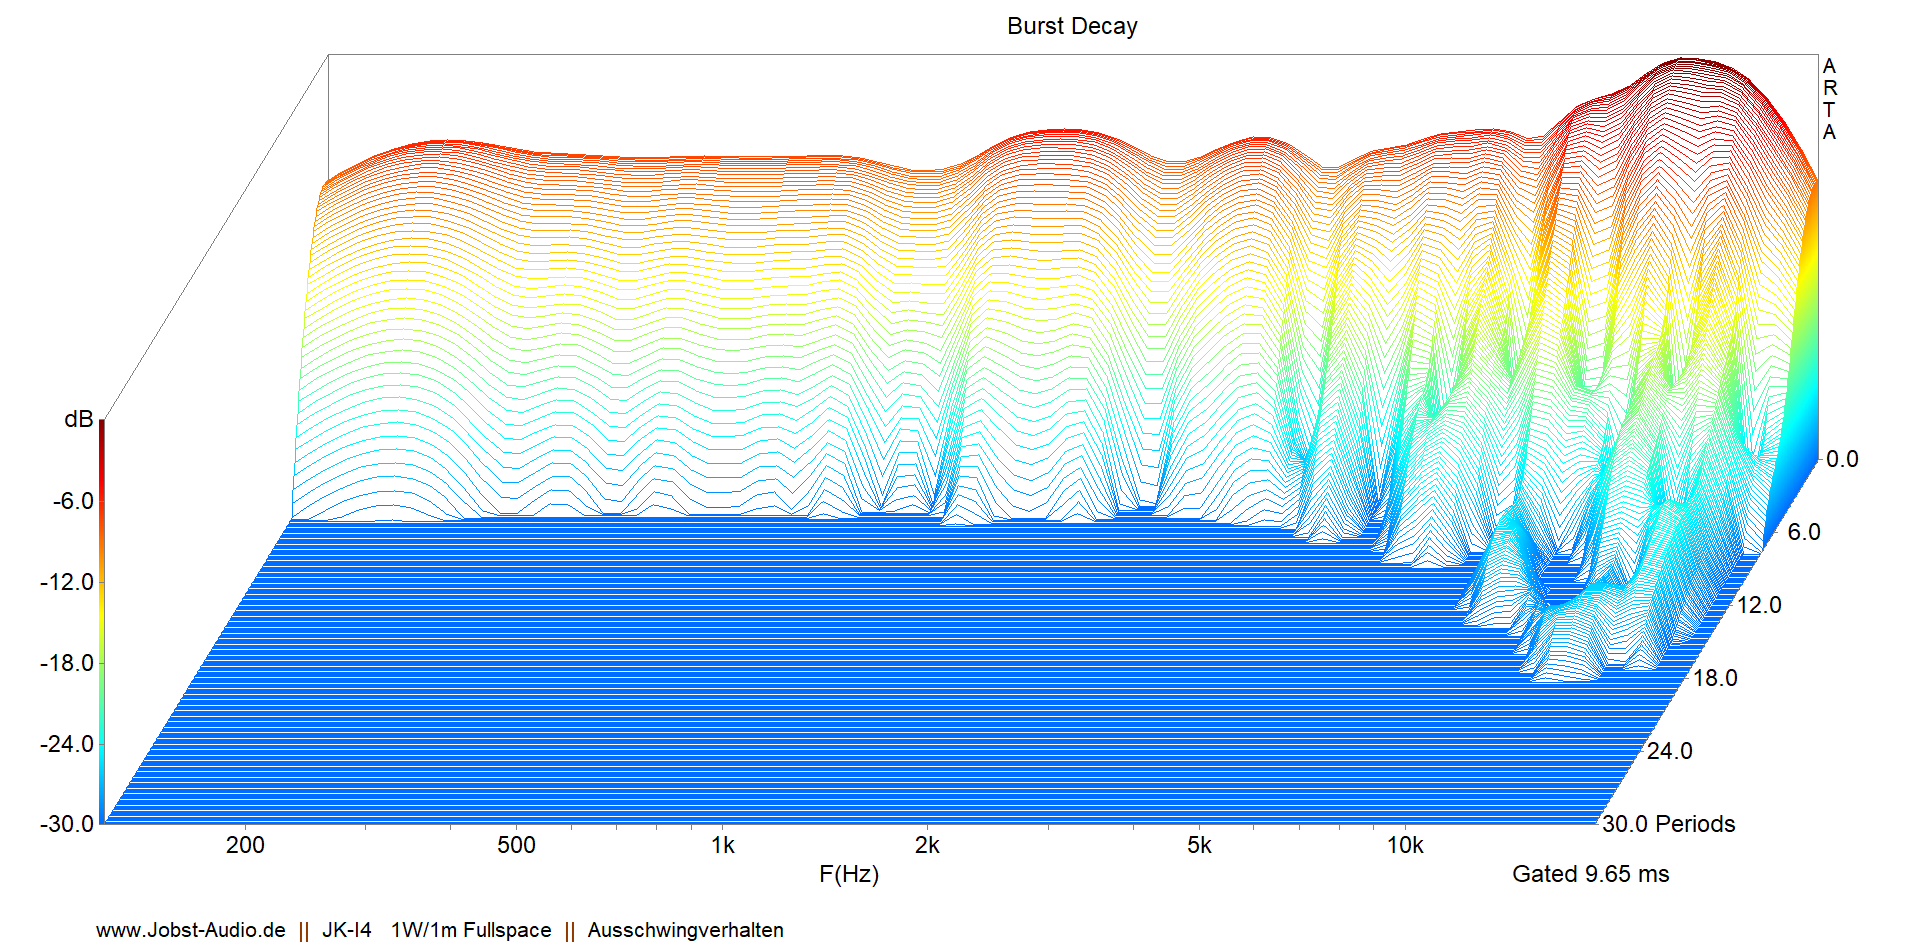Screen dimensions: 1909x946
Task: Select the JK-I4 model name in footer
Action: tap(346, 930)
